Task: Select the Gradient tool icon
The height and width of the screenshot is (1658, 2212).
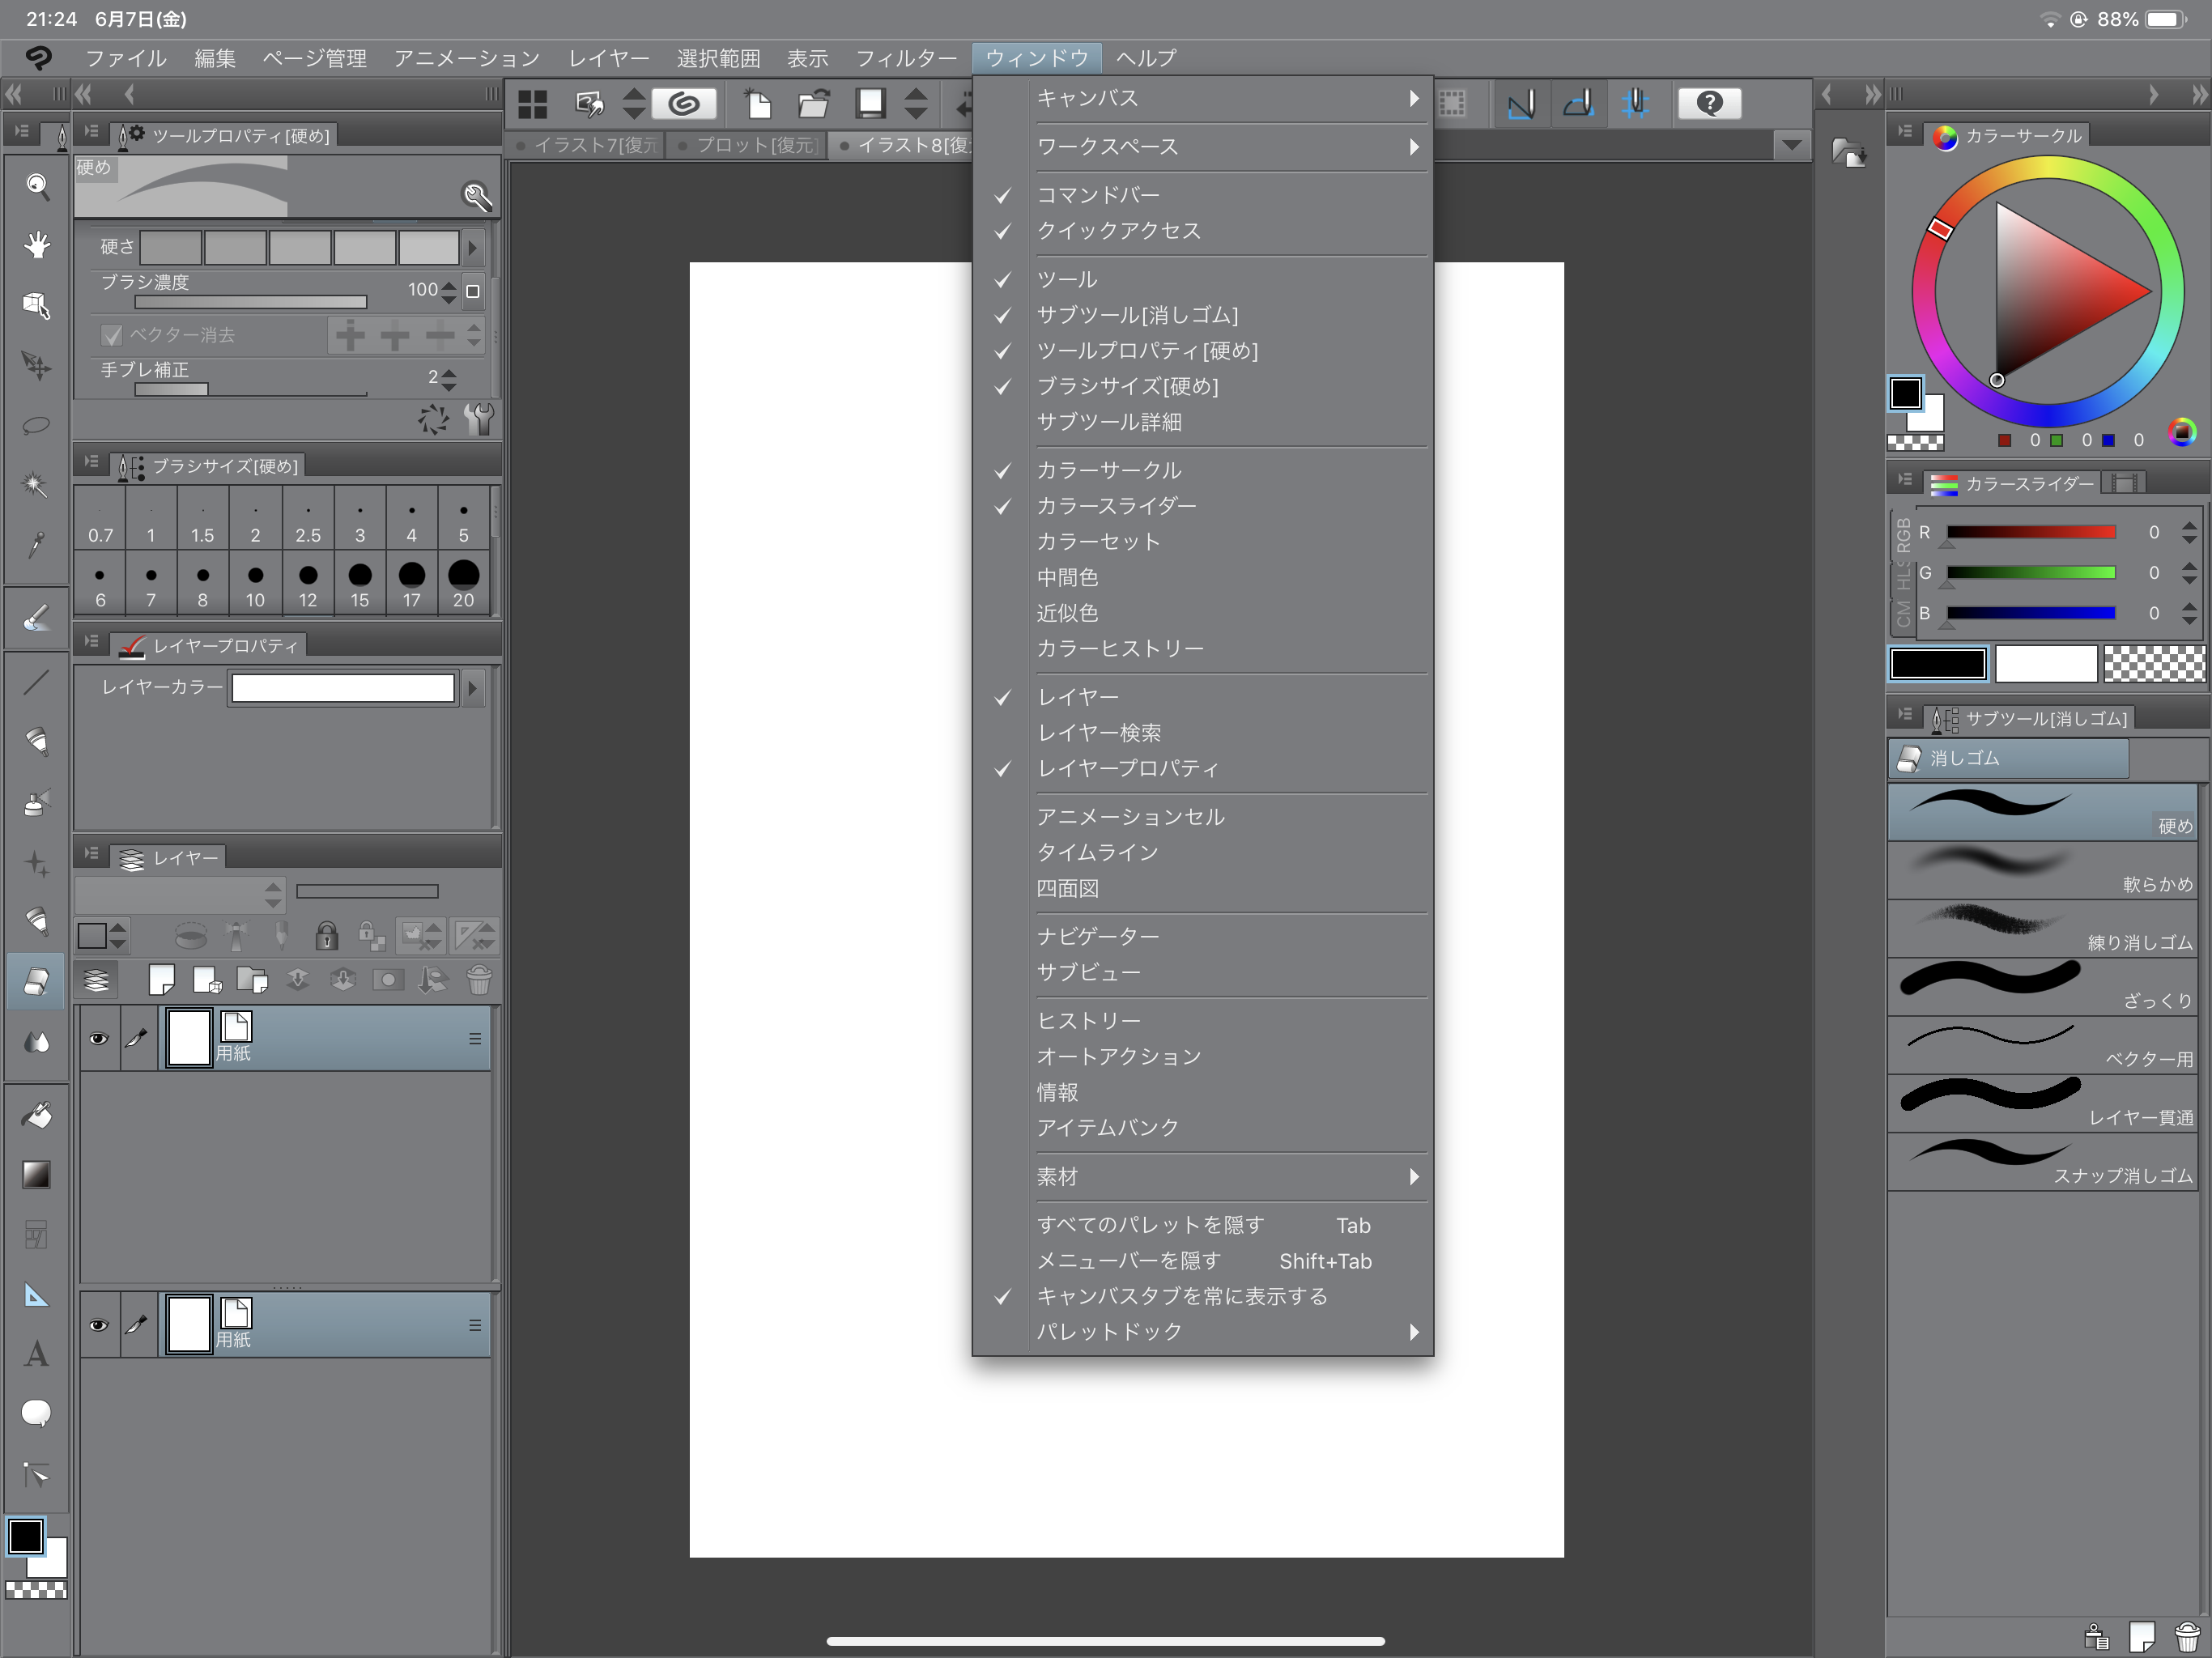Action: point(36,1174)
